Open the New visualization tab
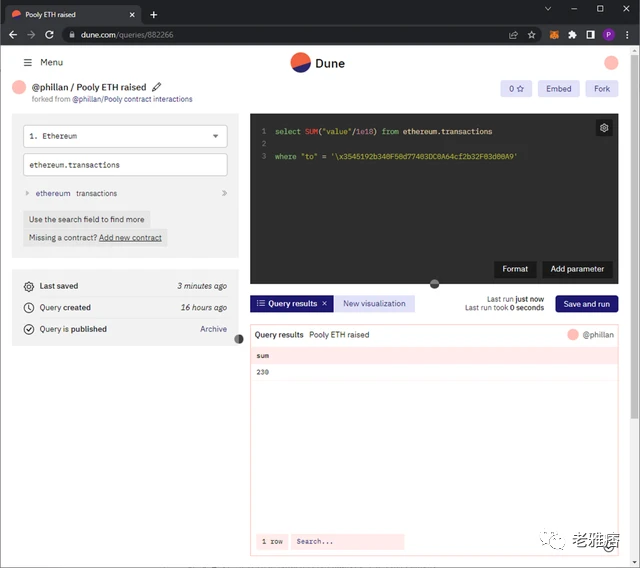Image resolution: width=640 pixels, height=568 pixels. [374, 304]
